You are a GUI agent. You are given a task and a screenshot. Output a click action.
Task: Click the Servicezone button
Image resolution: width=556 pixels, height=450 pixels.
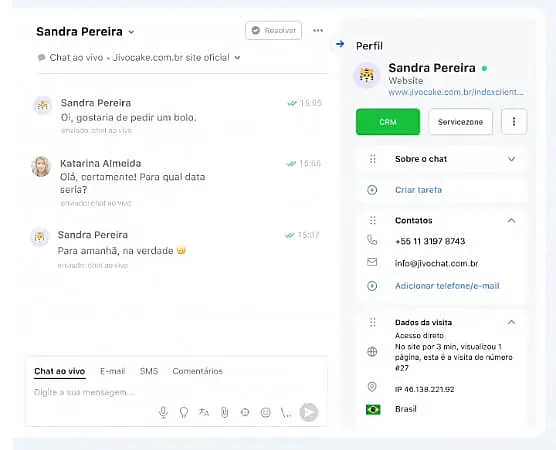coord(461,122)
